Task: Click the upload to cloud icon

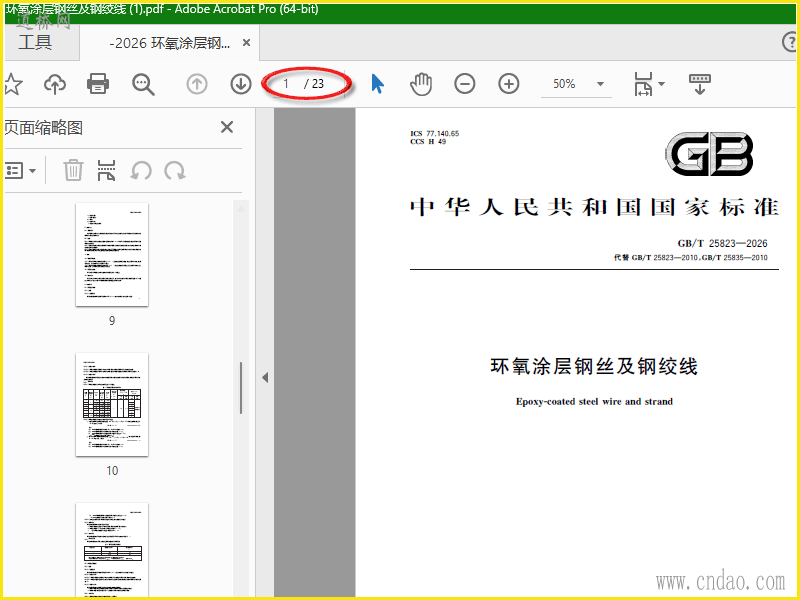Action: click(x=55, y=84)
